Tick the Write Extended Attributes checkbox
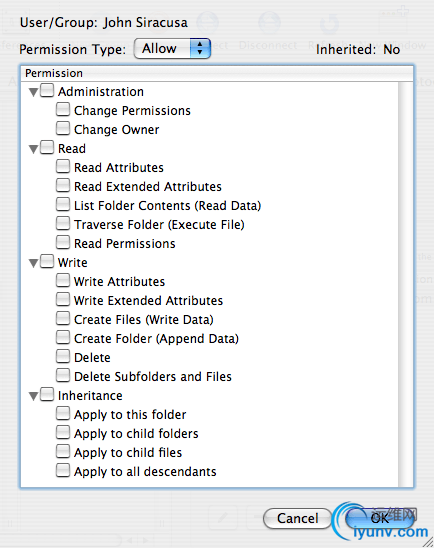Image resolution: width=434 pixels, height=548 pixels. click(x=63, y=300)
